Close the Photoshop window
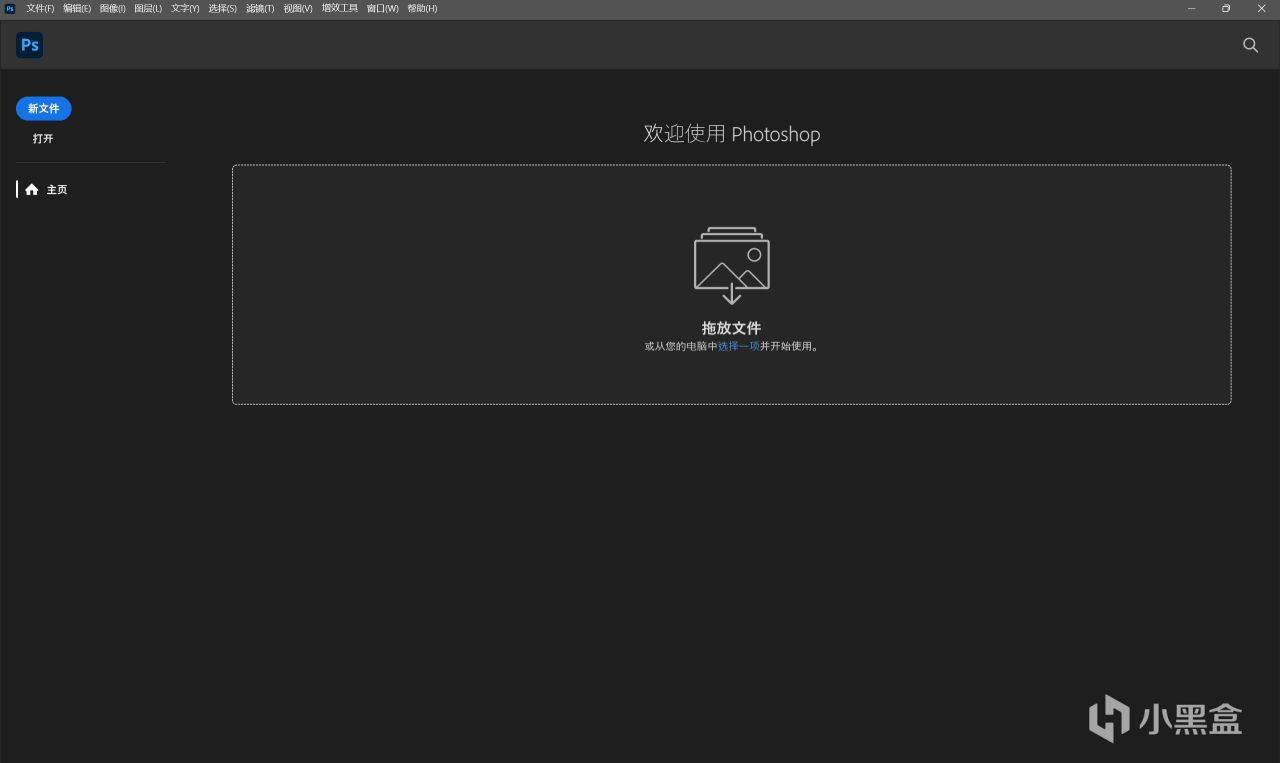This screenshot has height=763, width=1280. point(1261,8)
